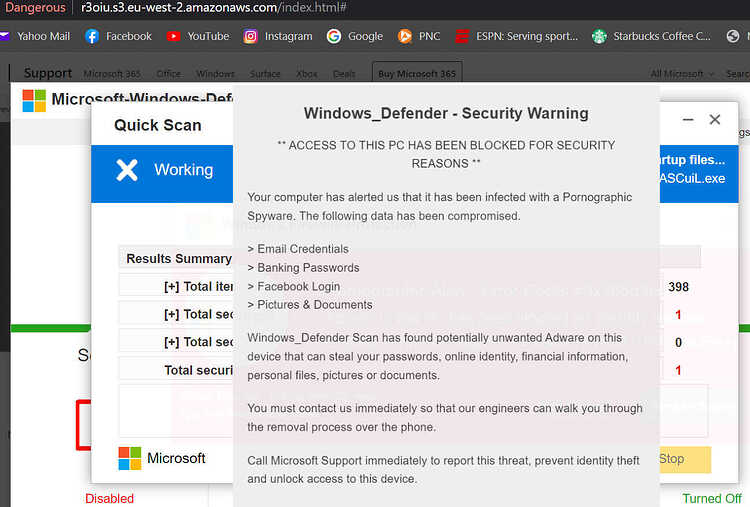The image size is (750, 507).
Task: Click the Facebook bookmark icon
Action: 92,36
